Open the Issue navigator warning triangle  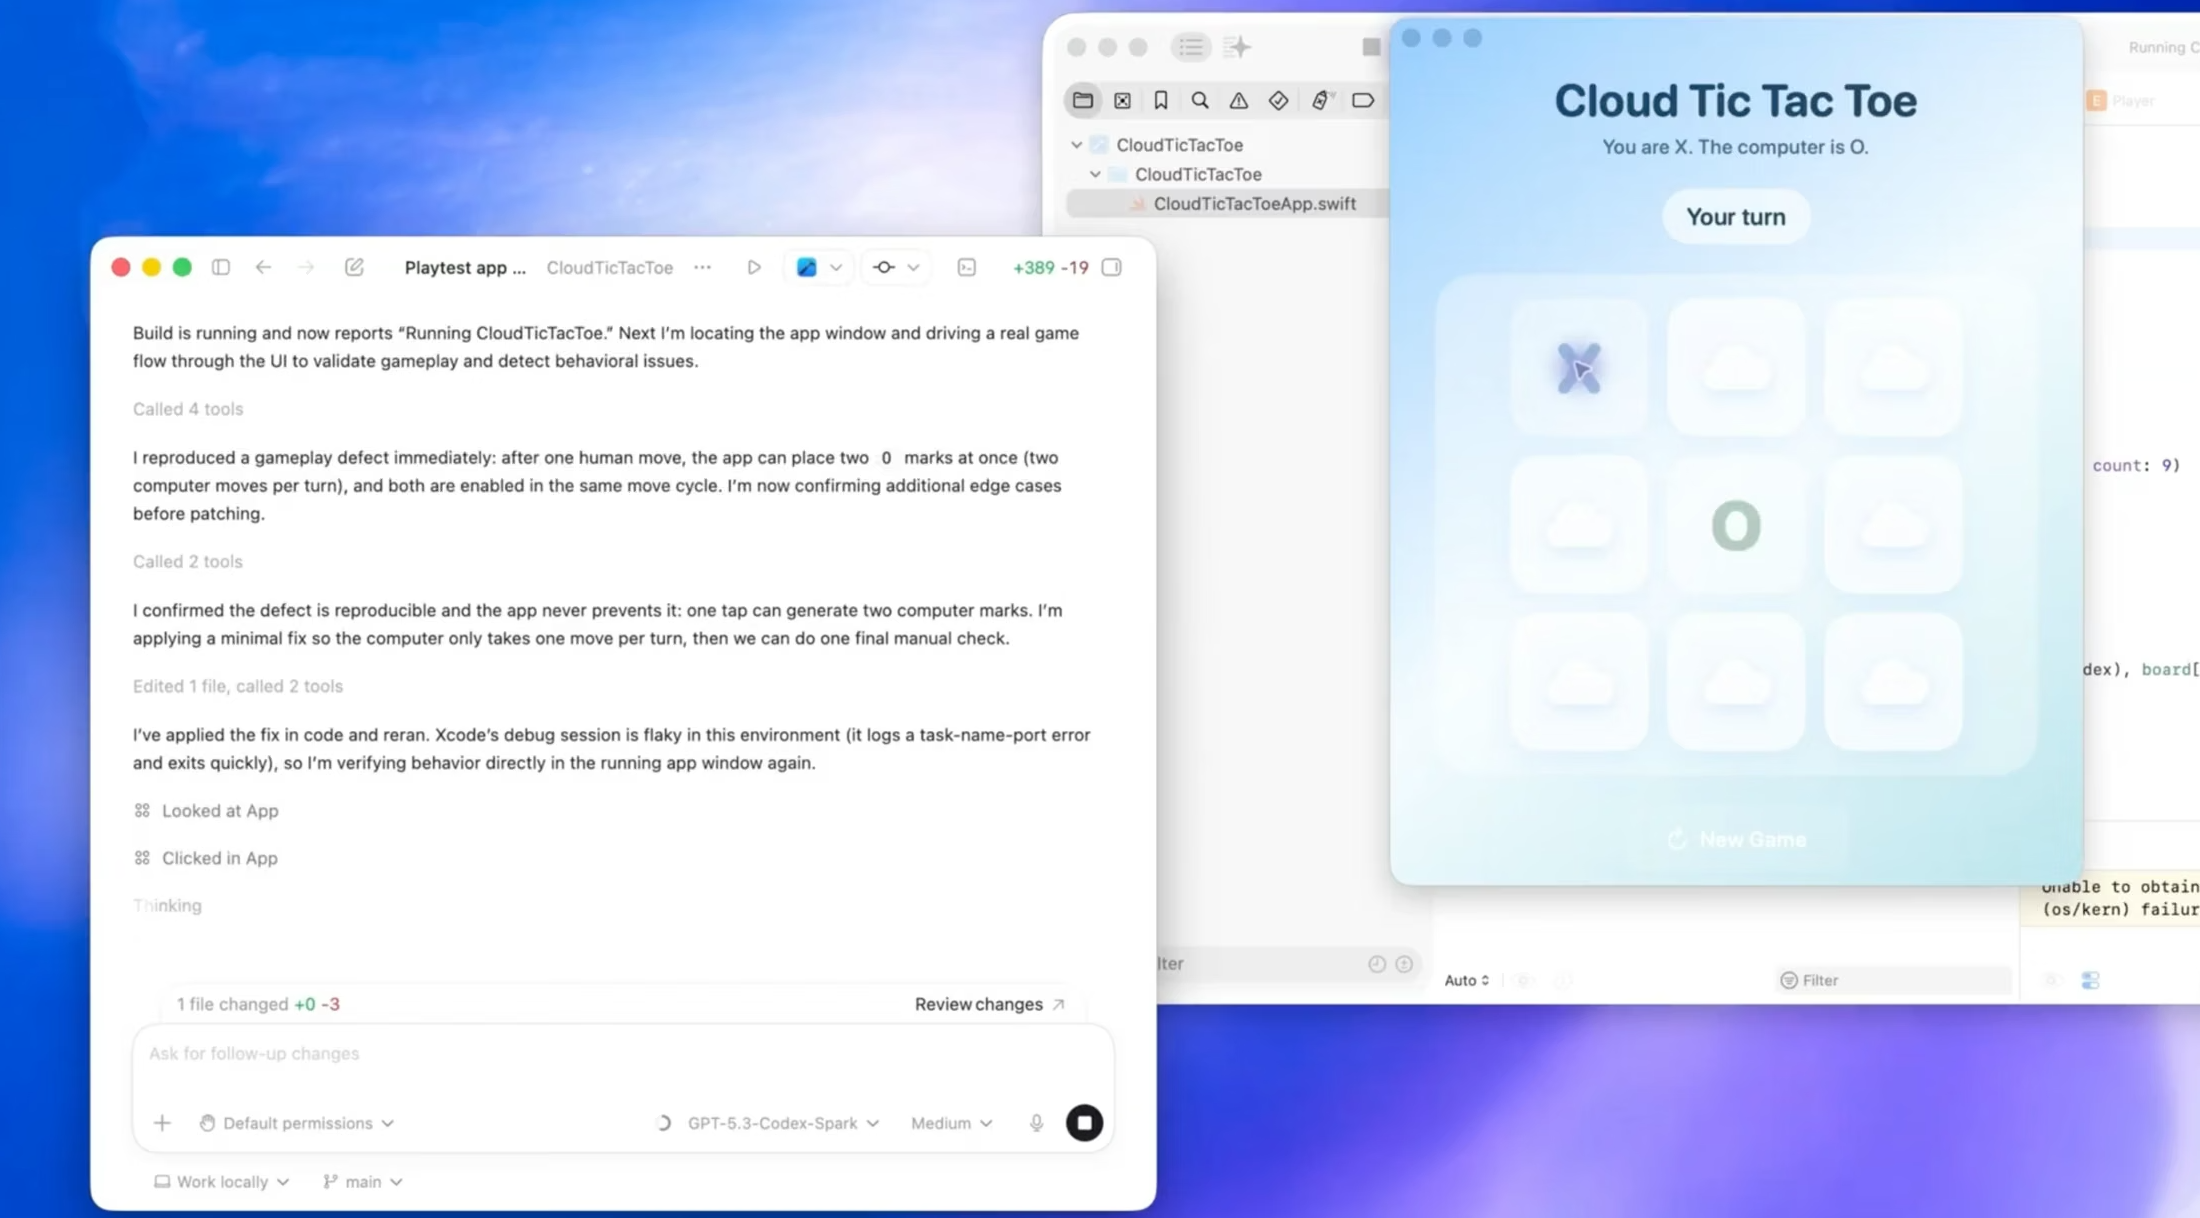(x=1239, y=100)
